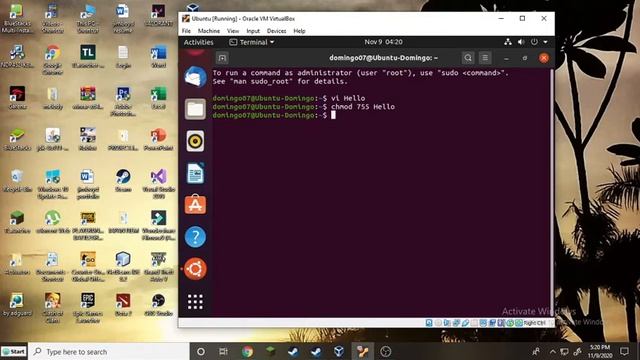640x360 pixels.
Task: Select the PowerPoint desktop shortcut
Action: click(x=158, y=139)
